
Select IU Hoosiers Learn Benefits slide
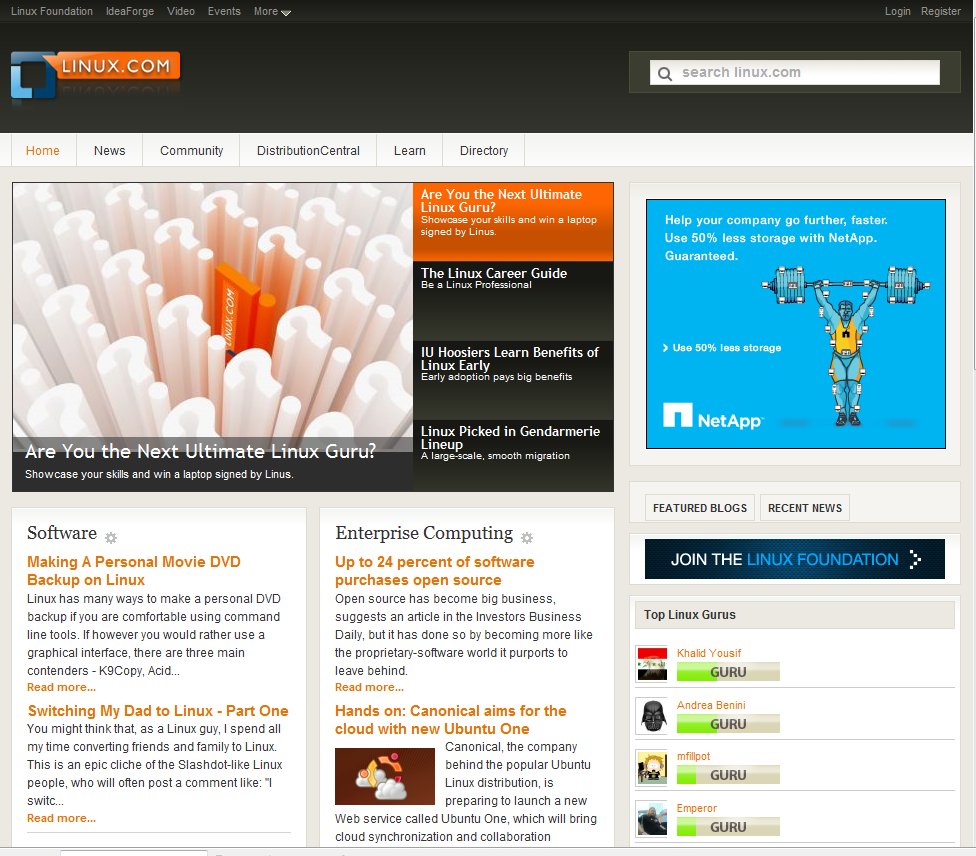tap(513, 380)
